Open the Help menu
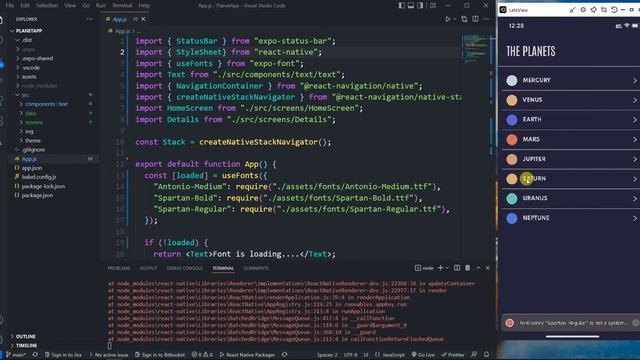 coord(144,6)
